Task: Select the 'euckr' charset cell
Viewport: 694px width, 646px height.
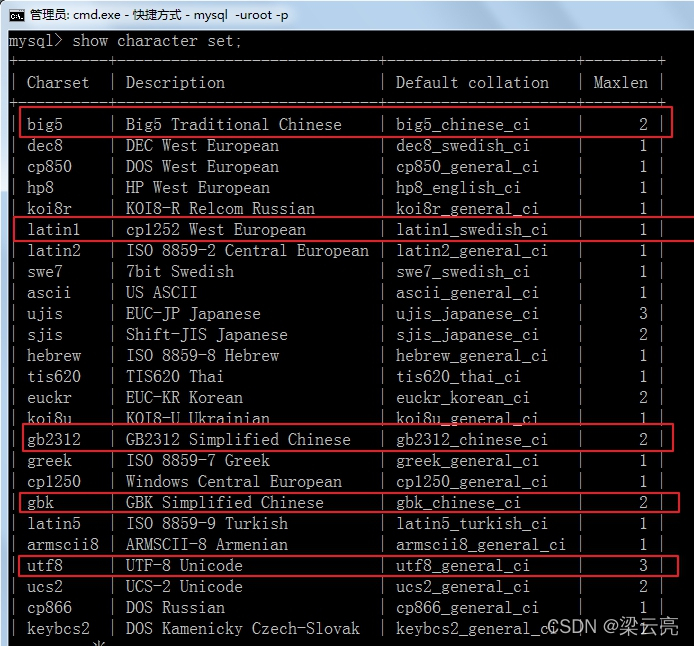Action: (49, 398)
